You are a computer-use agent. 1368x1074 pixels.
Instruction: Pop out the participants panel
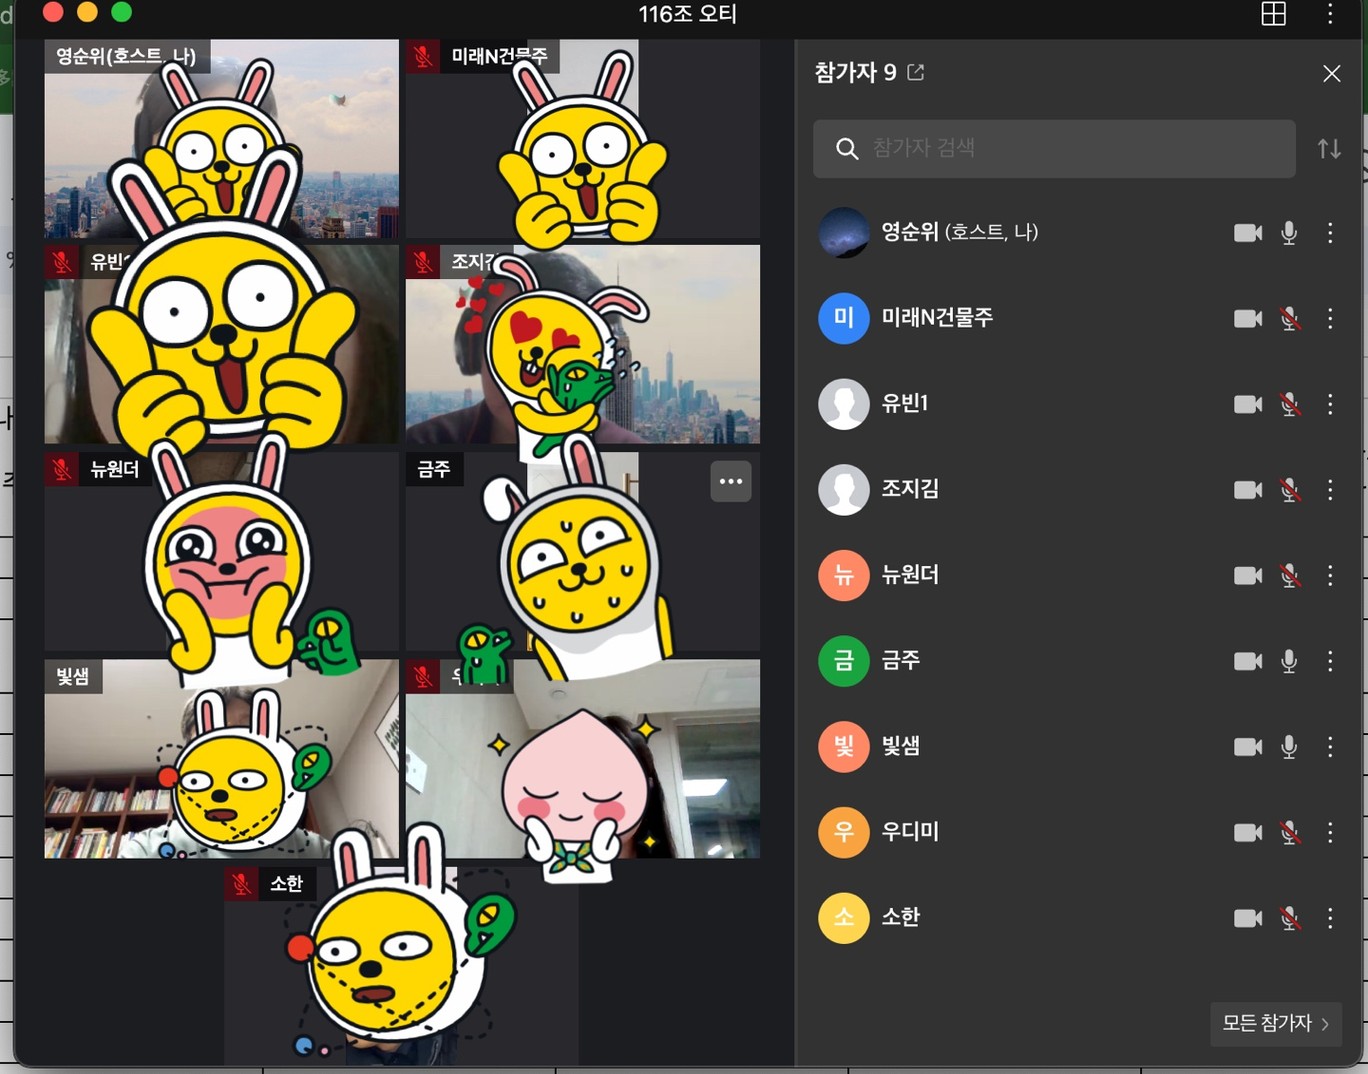tap(915, 72)
